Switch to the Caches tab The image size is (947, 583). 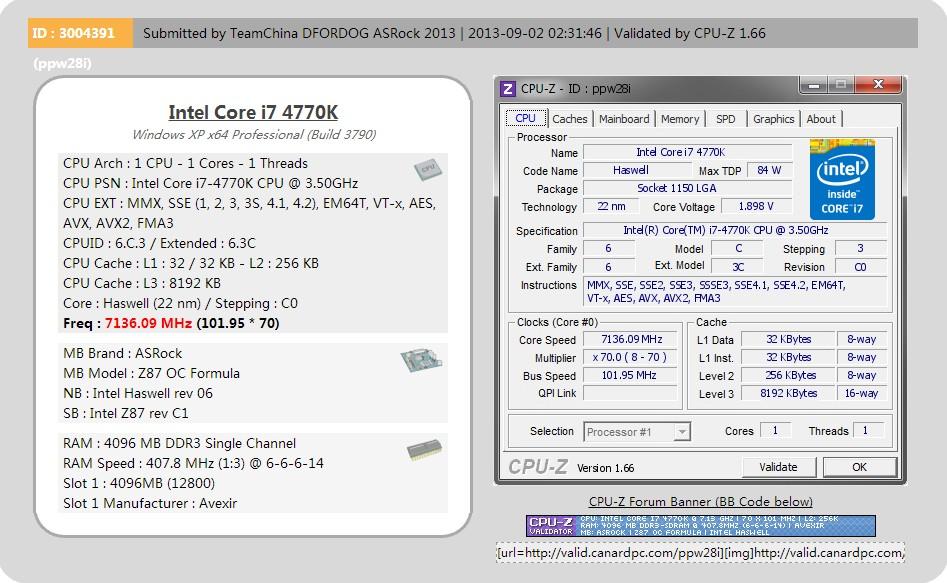click(x=570, y=119)
